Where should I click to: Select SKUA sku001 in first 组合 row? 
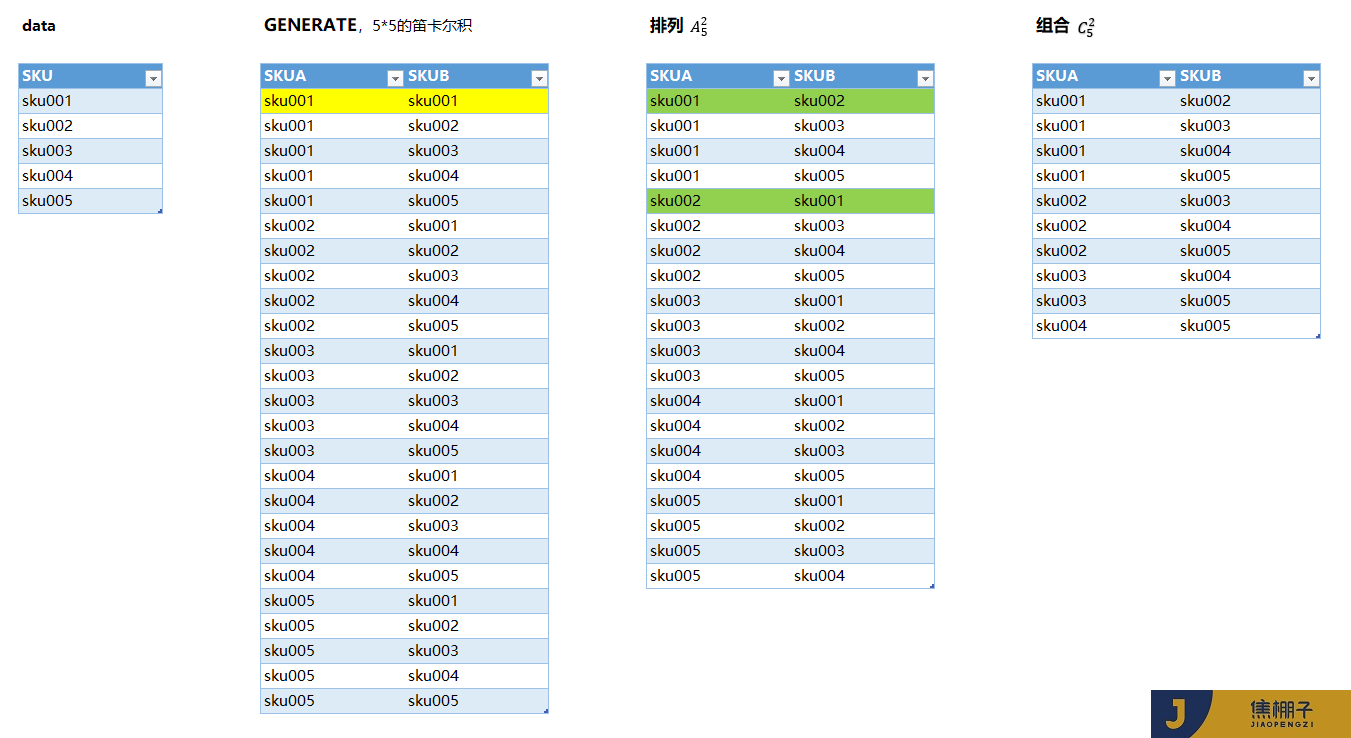click(x=1104, y=101)
